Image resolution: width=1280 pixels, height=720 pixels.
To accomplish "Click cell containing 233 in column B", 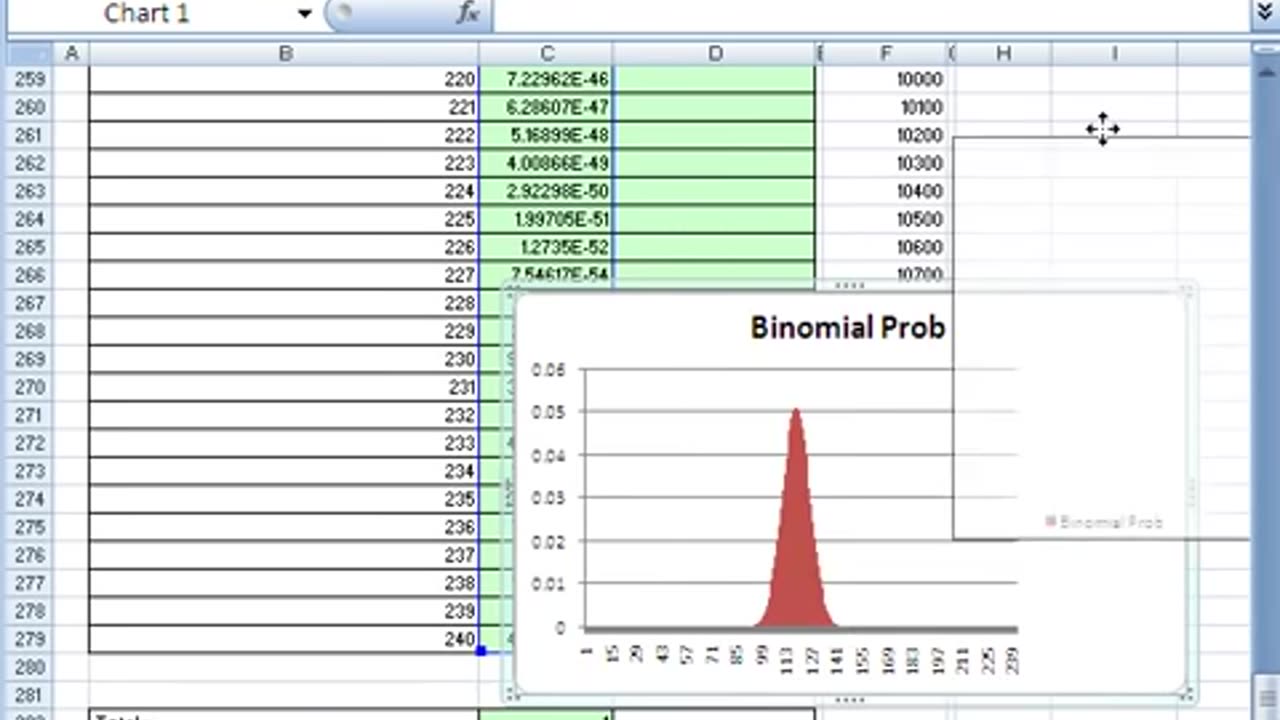I will click(x=285, y=443).
